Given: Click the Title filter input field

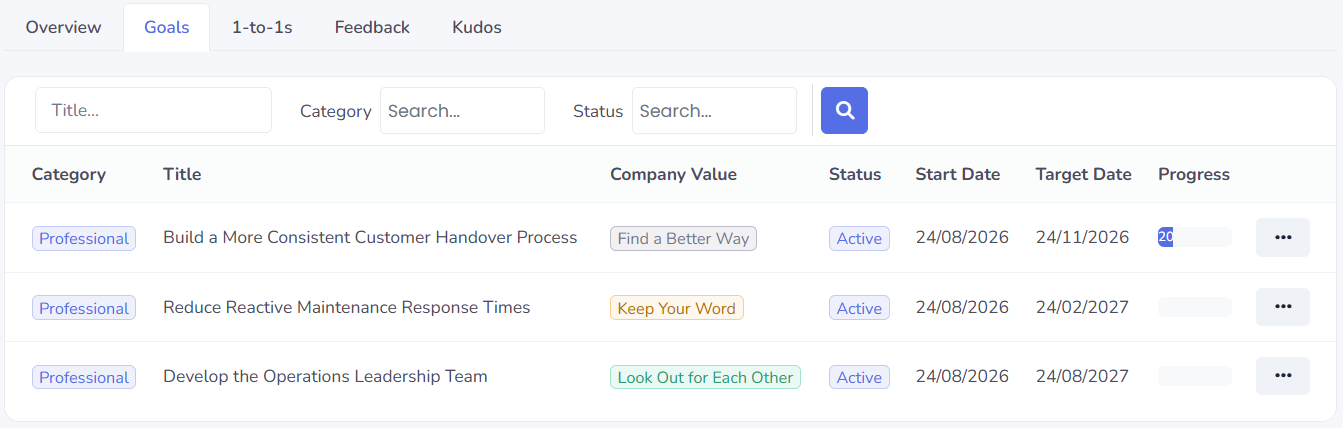Looking at the screenshot, I should 153,110.
